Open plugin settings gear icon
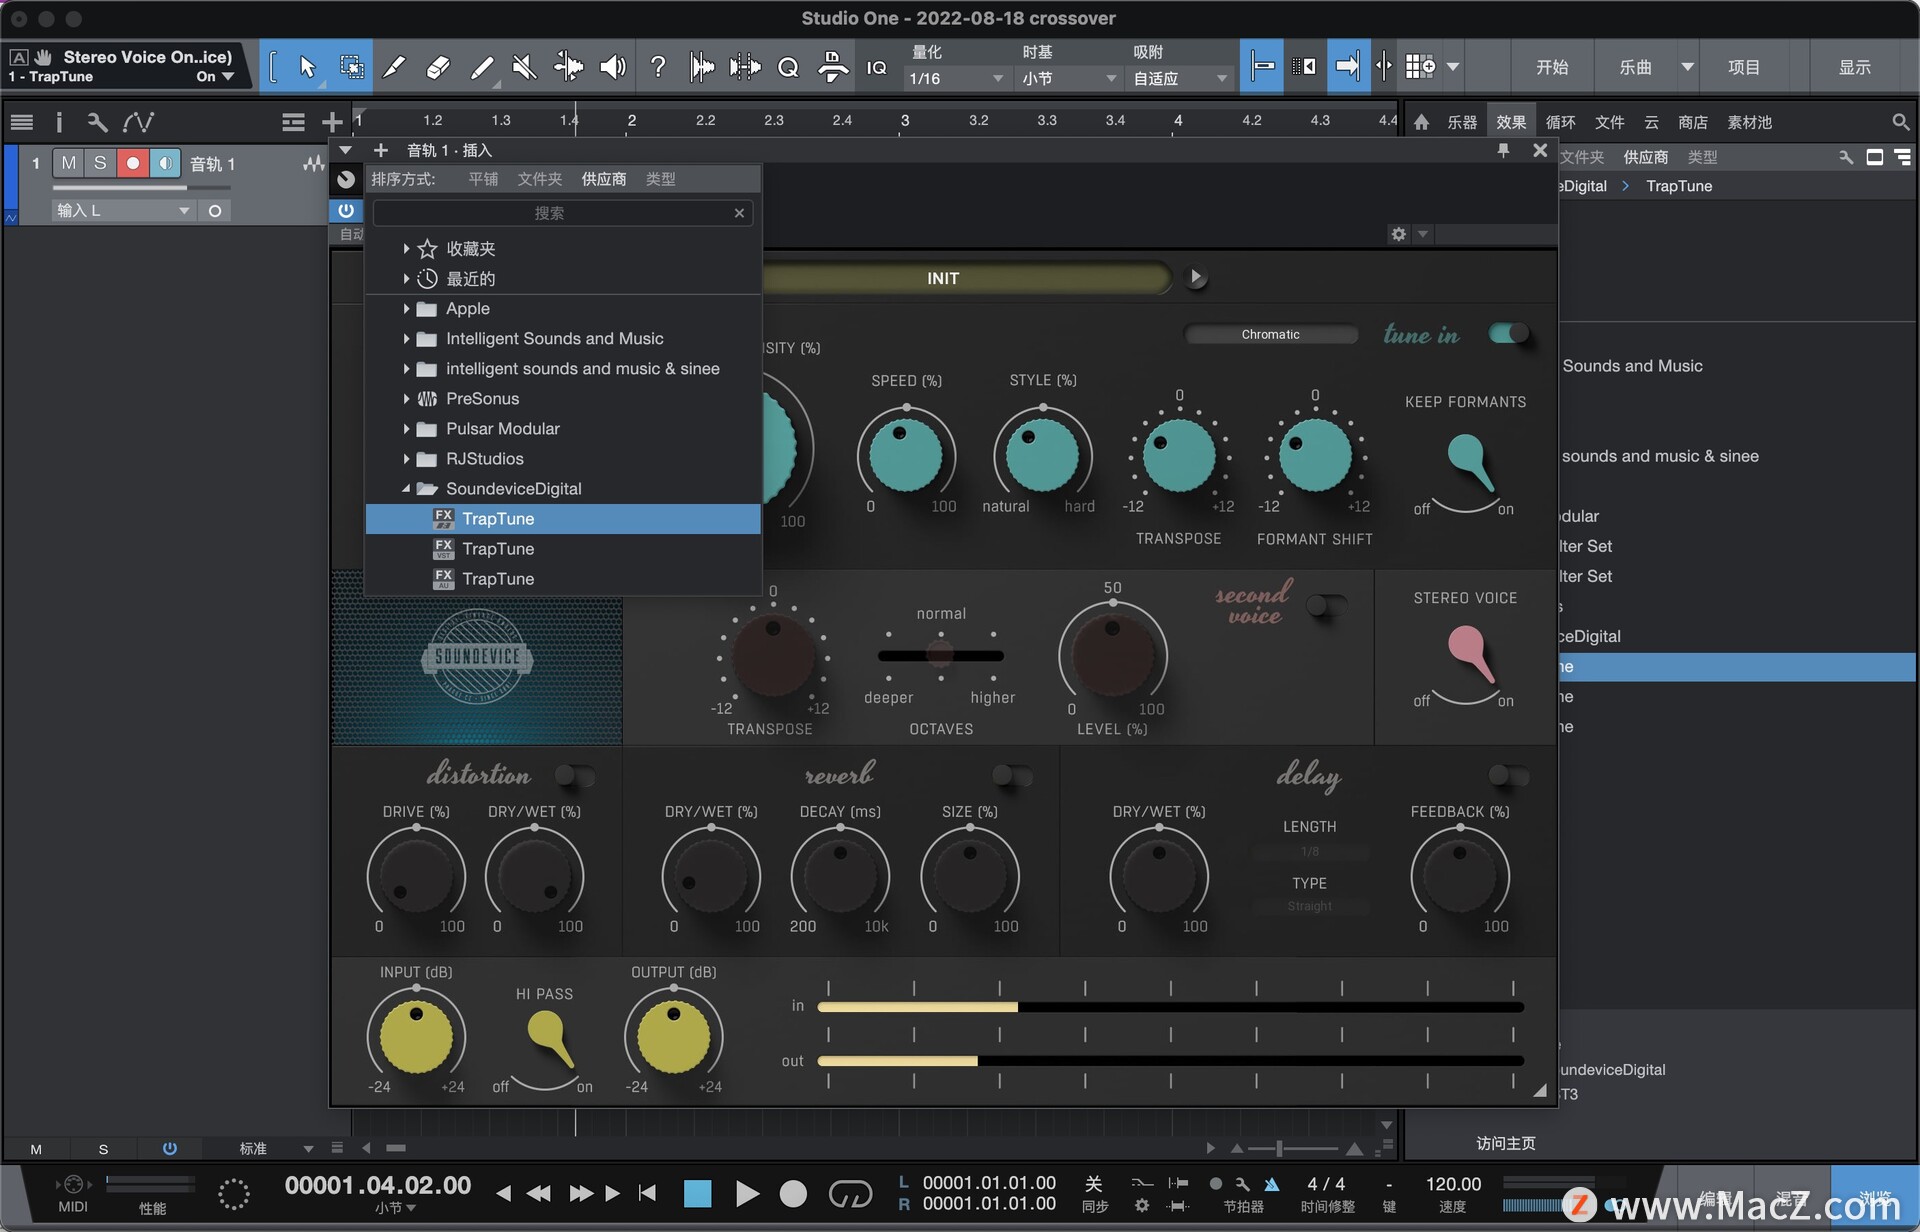 1398,234
